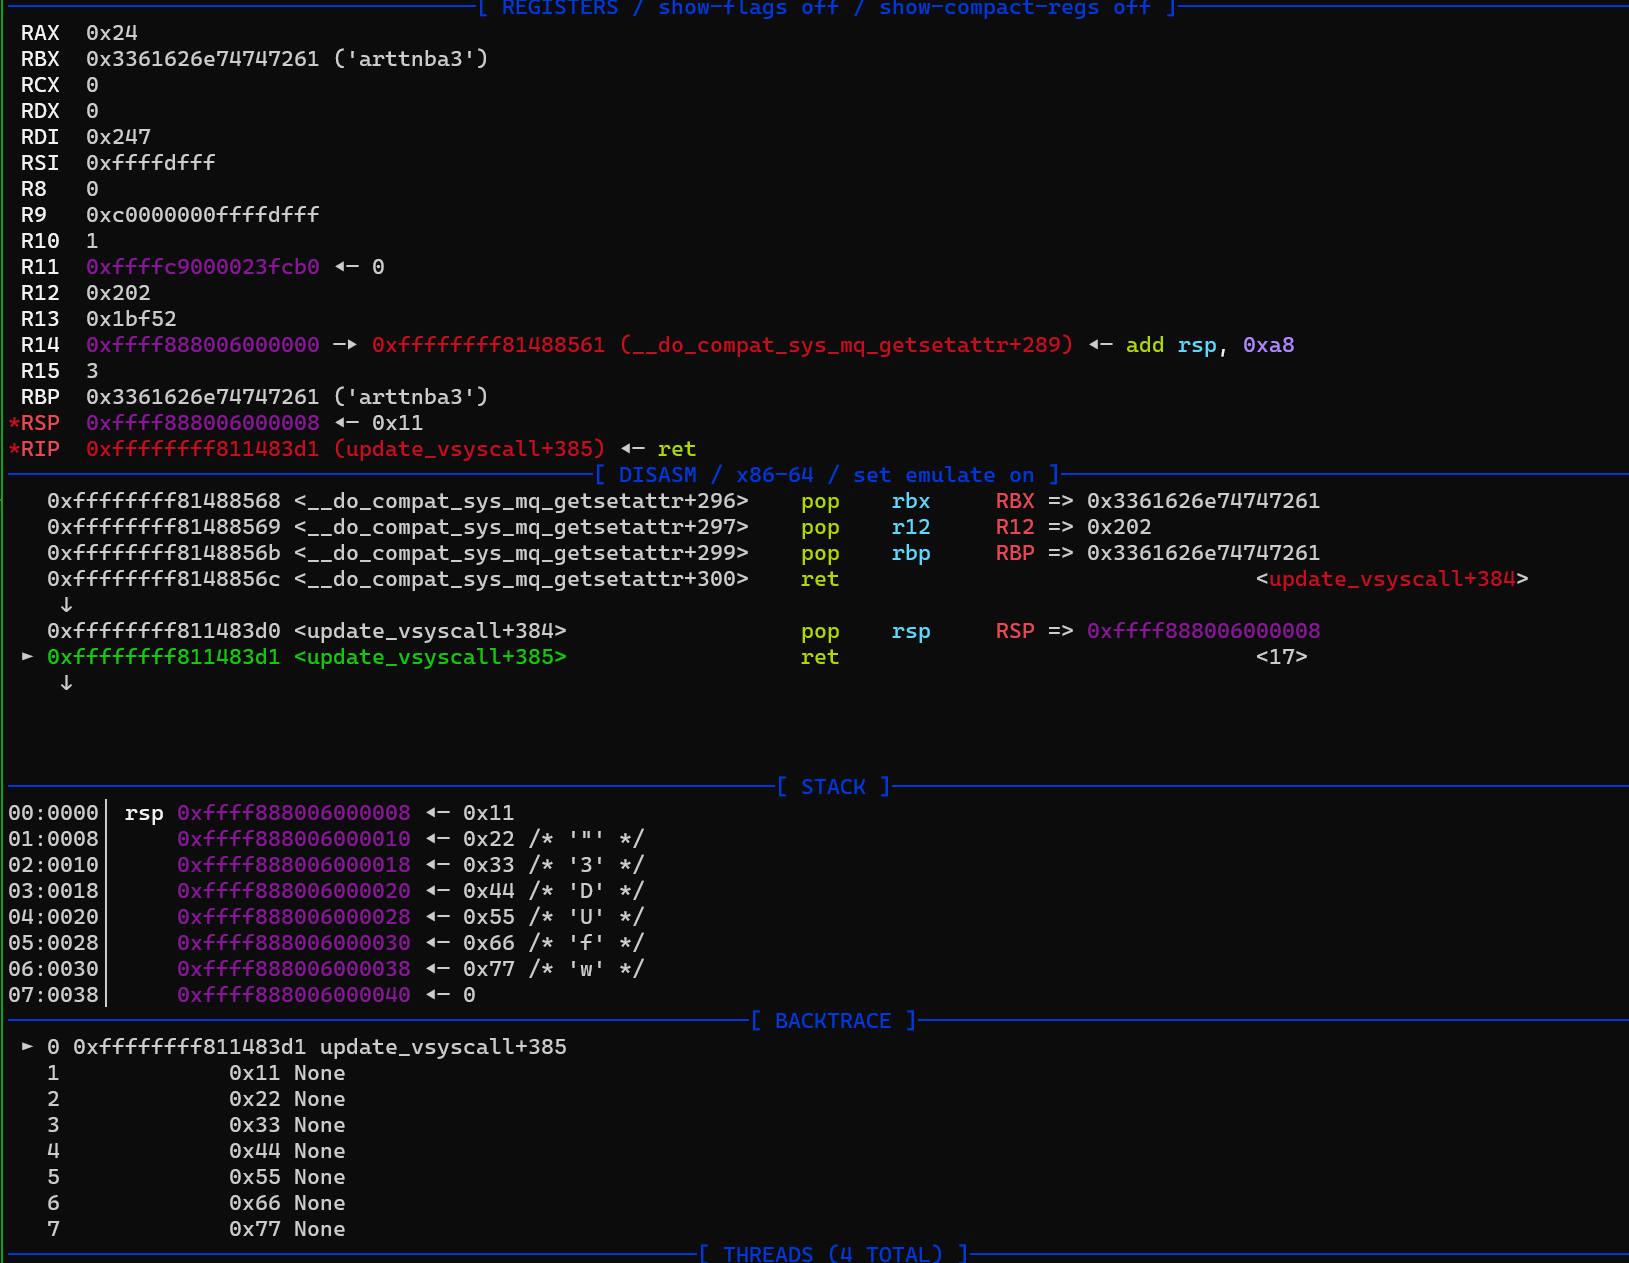The image size is (1629, 1263).
Task: Select the current instruction address 0xffffffff811483d1 in green
Action: (x=163, y=657)
